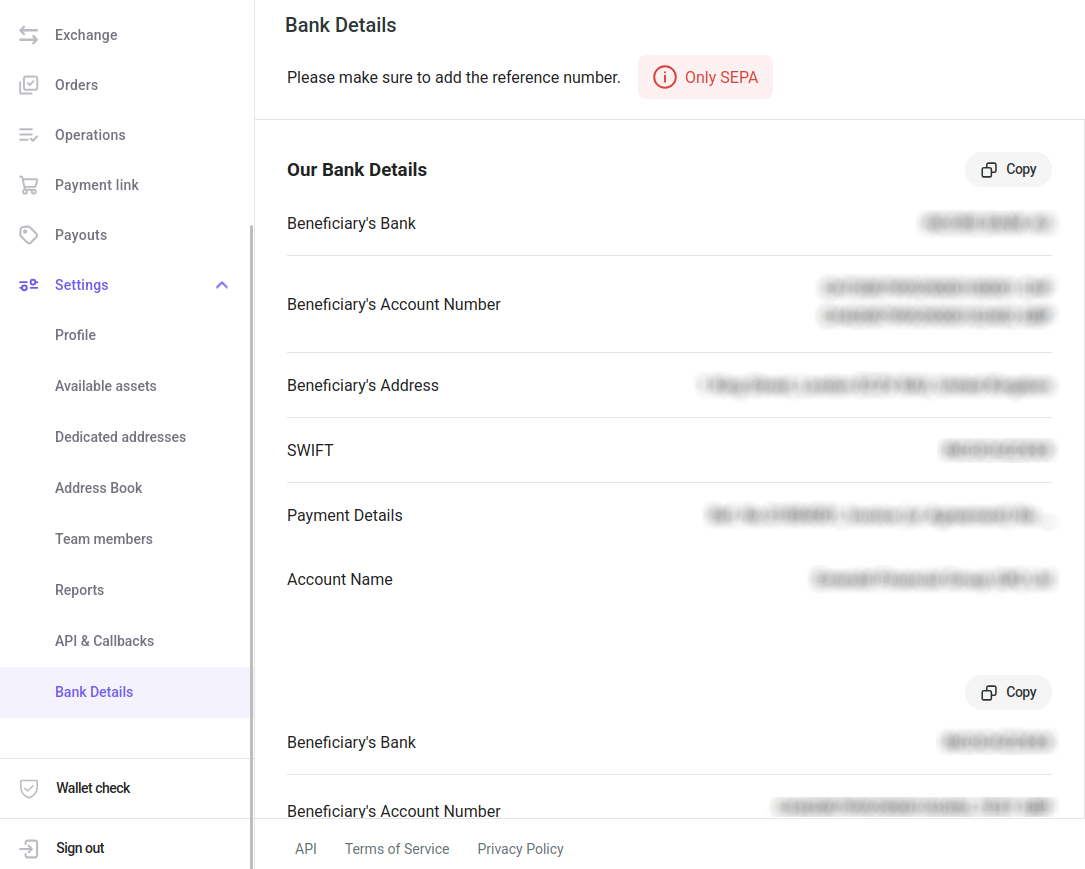Go to API & Callbacks settings

pyautogui.click(x=104, y=640)
